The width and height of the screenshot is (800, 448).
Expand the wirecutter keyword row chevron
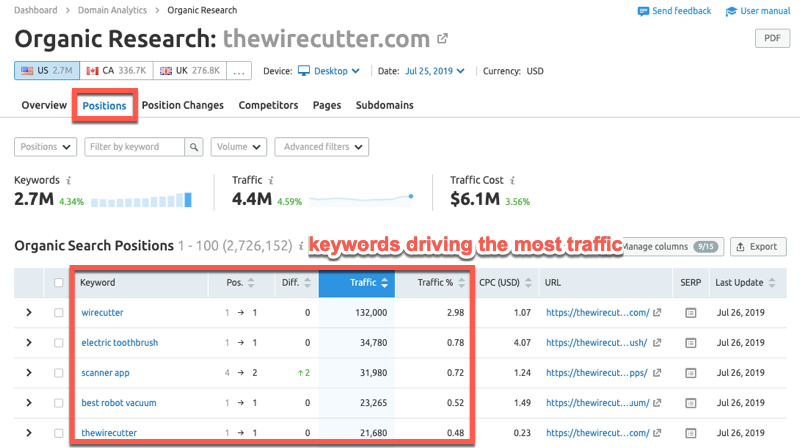(x=27, y=313)
